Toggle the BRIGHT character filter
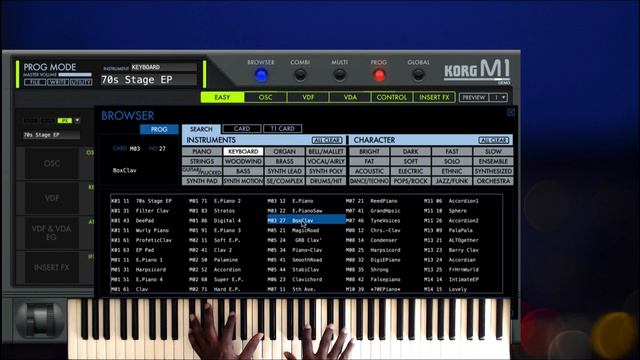Viewport: 640px width, 360px height. tap(369, 151)
